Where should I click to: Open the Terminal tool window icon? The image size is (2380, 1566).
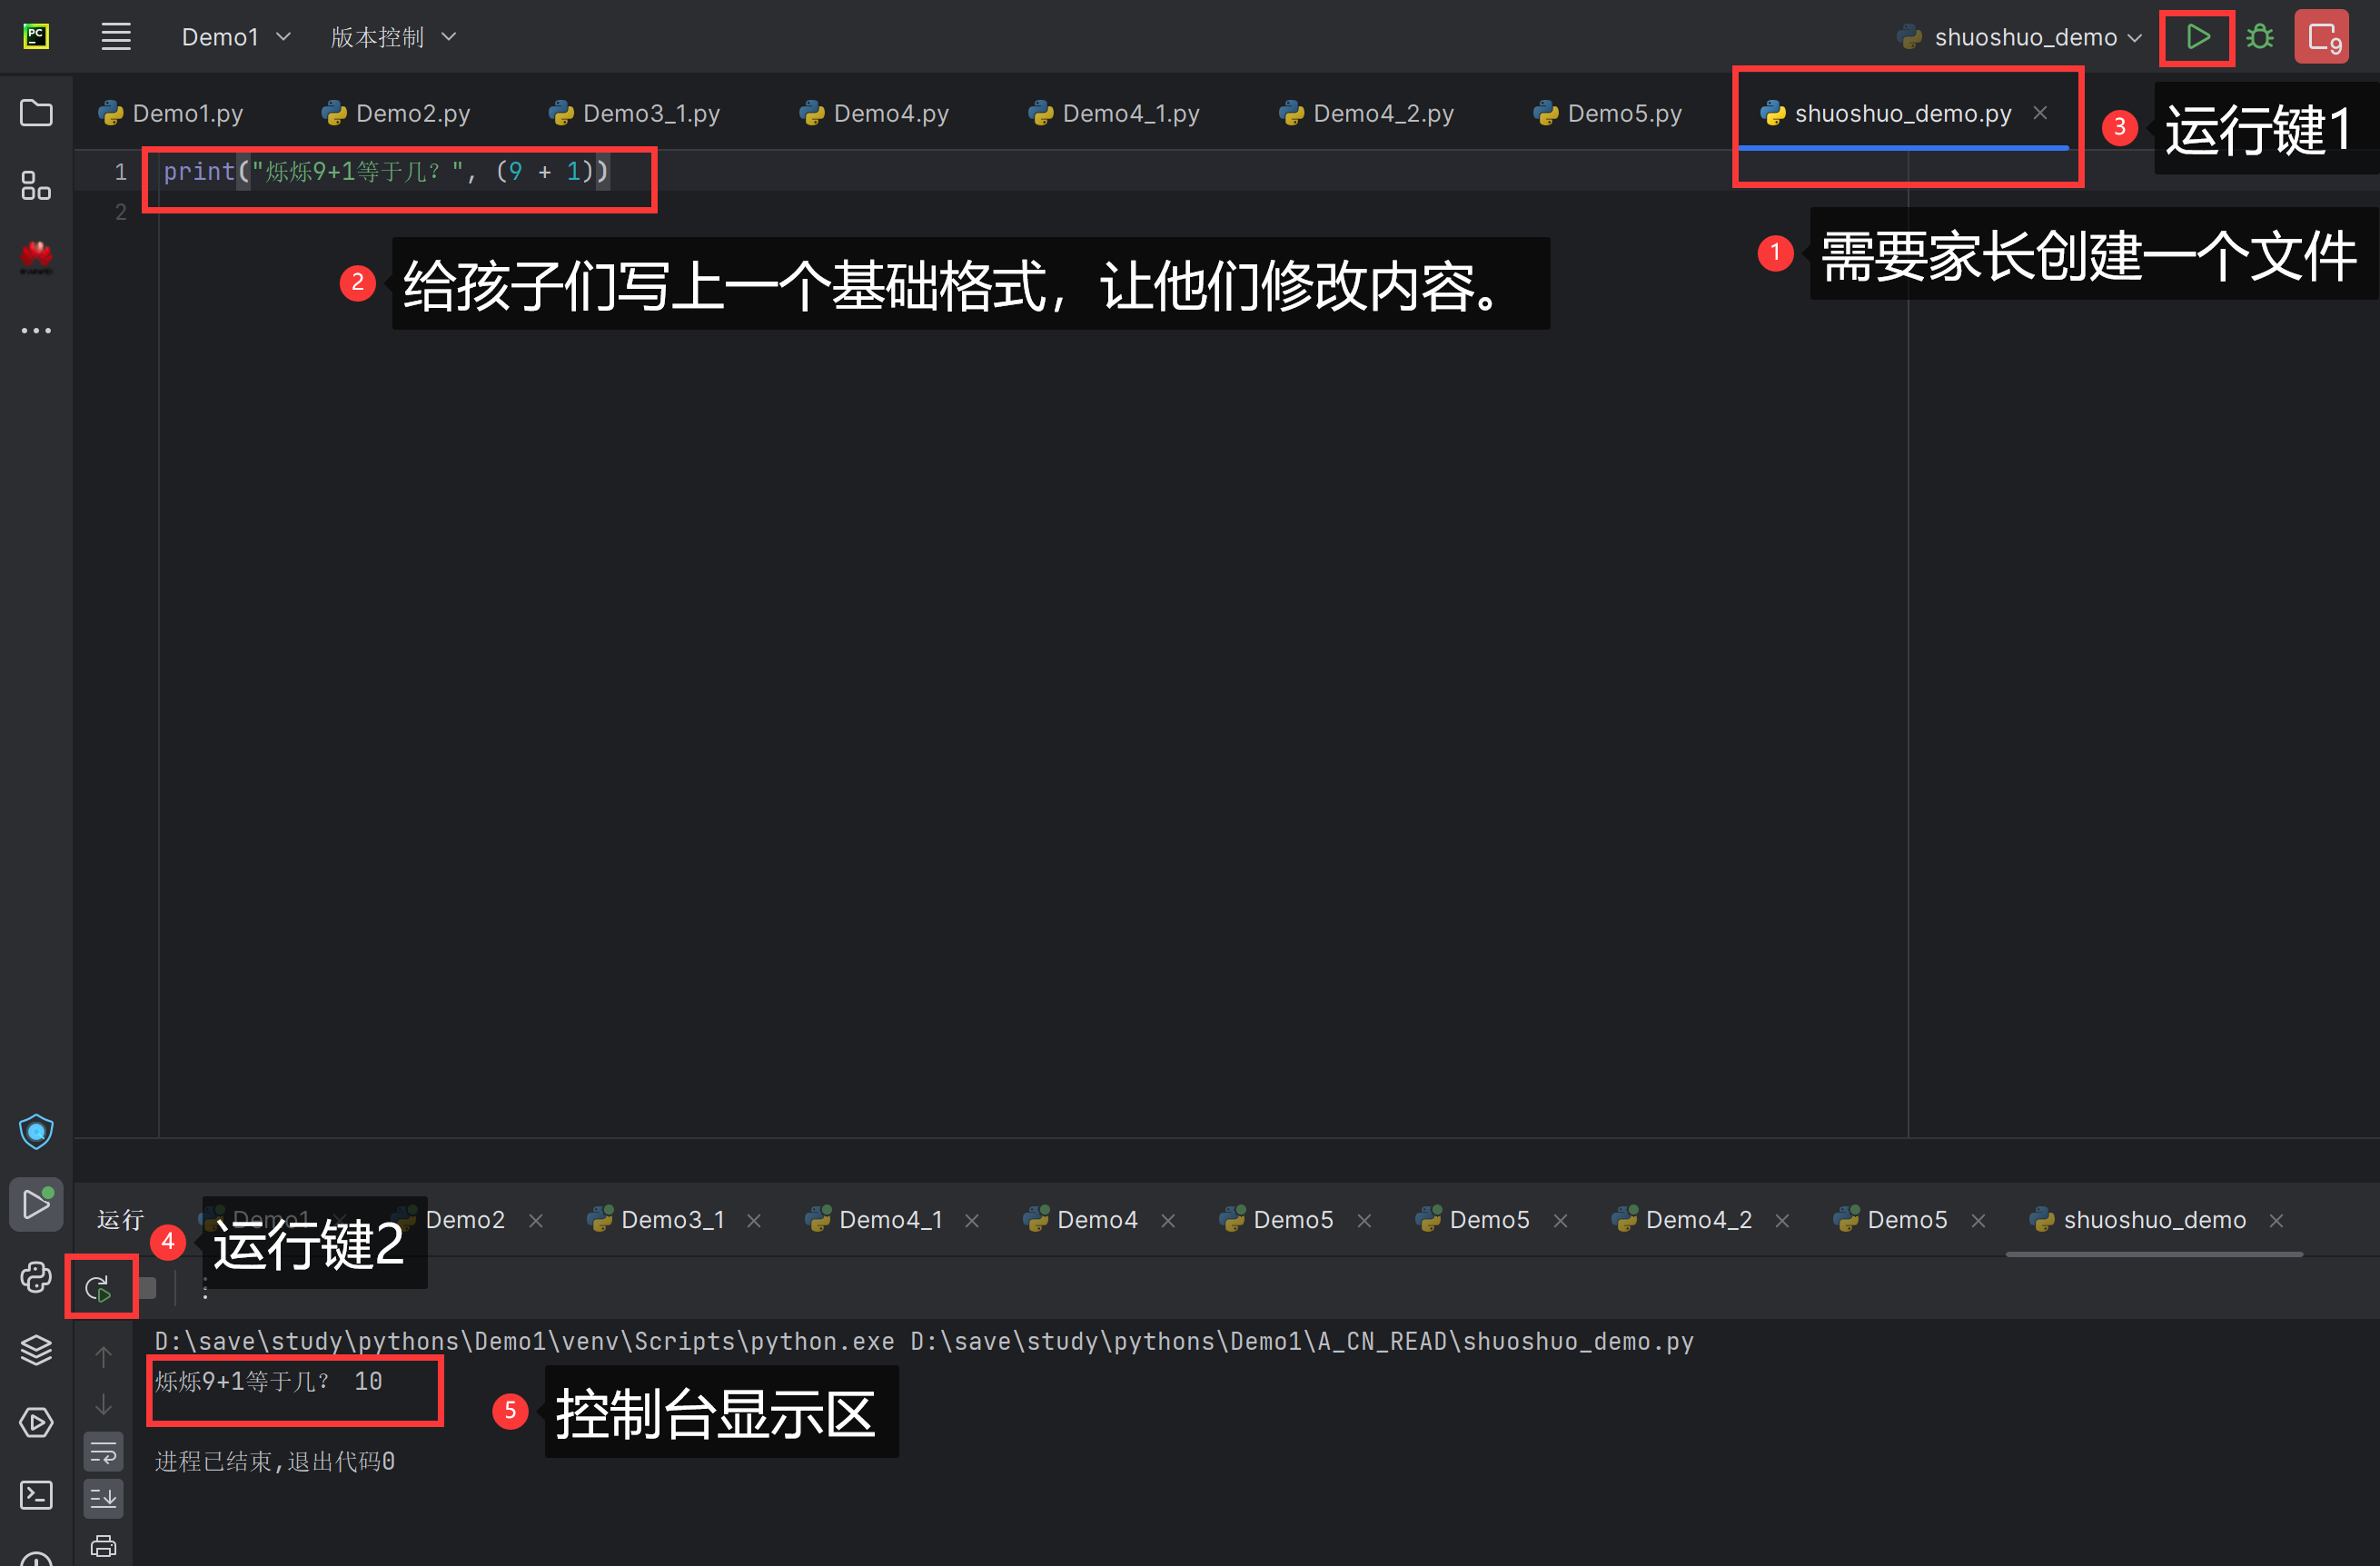click(x=36, y=1495)
